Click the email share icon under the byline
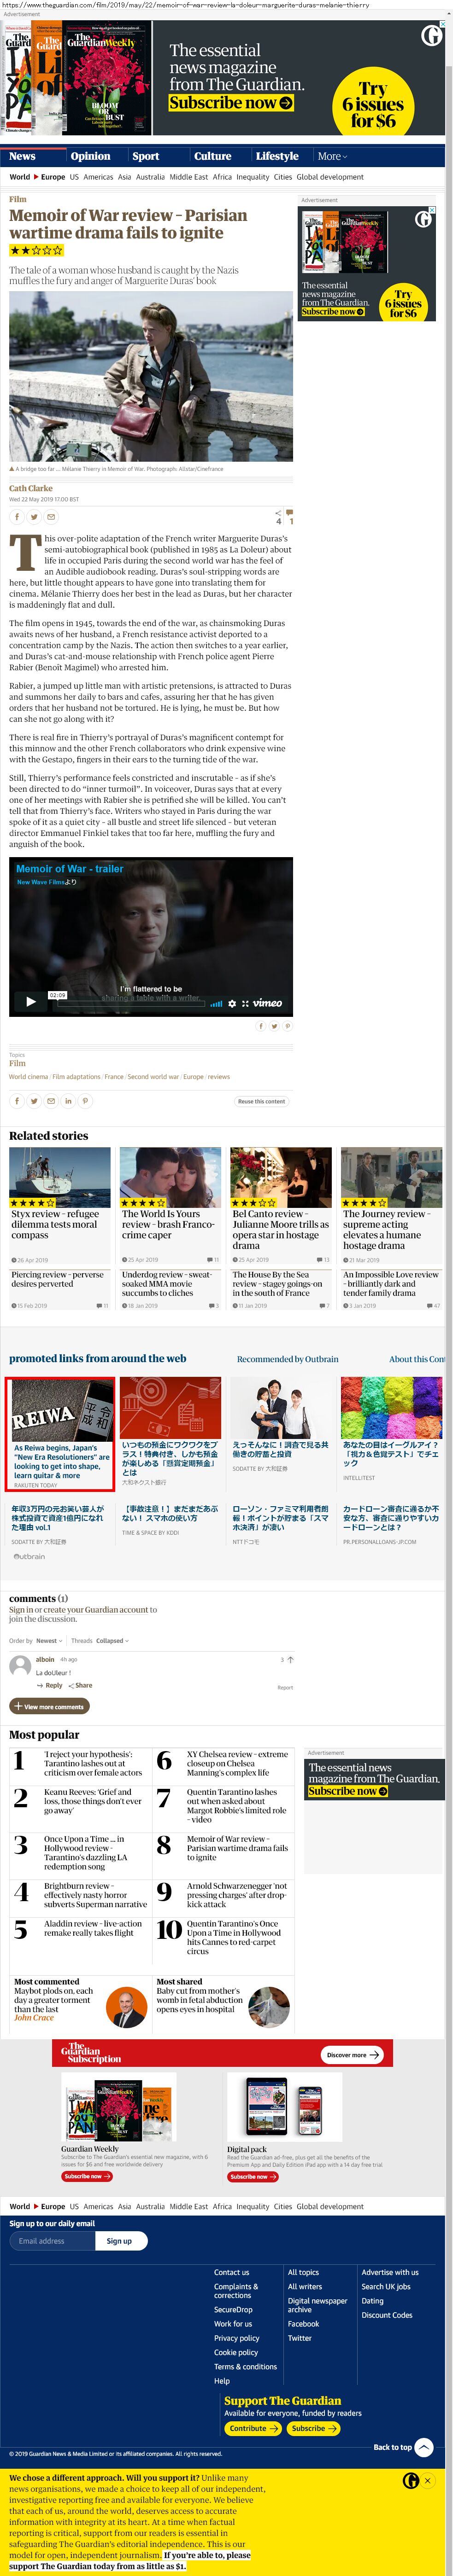453x2576 pixels. point(51,517)
